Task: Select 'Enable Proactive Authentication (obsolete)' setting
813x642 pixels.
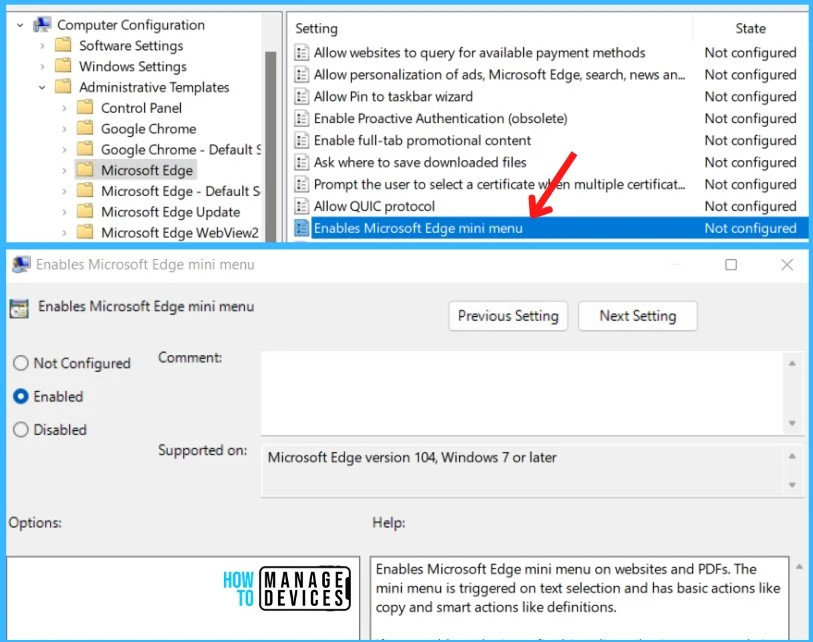Action: pyautogui.click(x=440, y=119)
